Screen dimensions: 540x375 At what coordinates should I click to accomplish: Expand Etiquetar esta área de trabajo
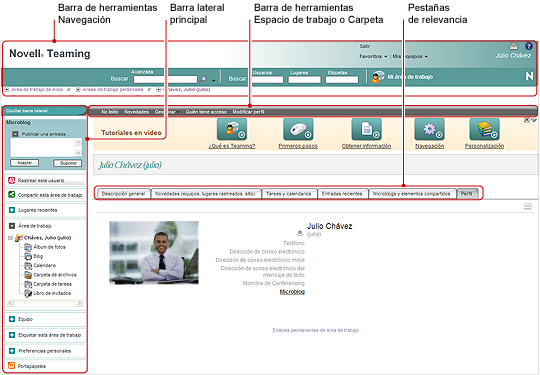[12, 335]
